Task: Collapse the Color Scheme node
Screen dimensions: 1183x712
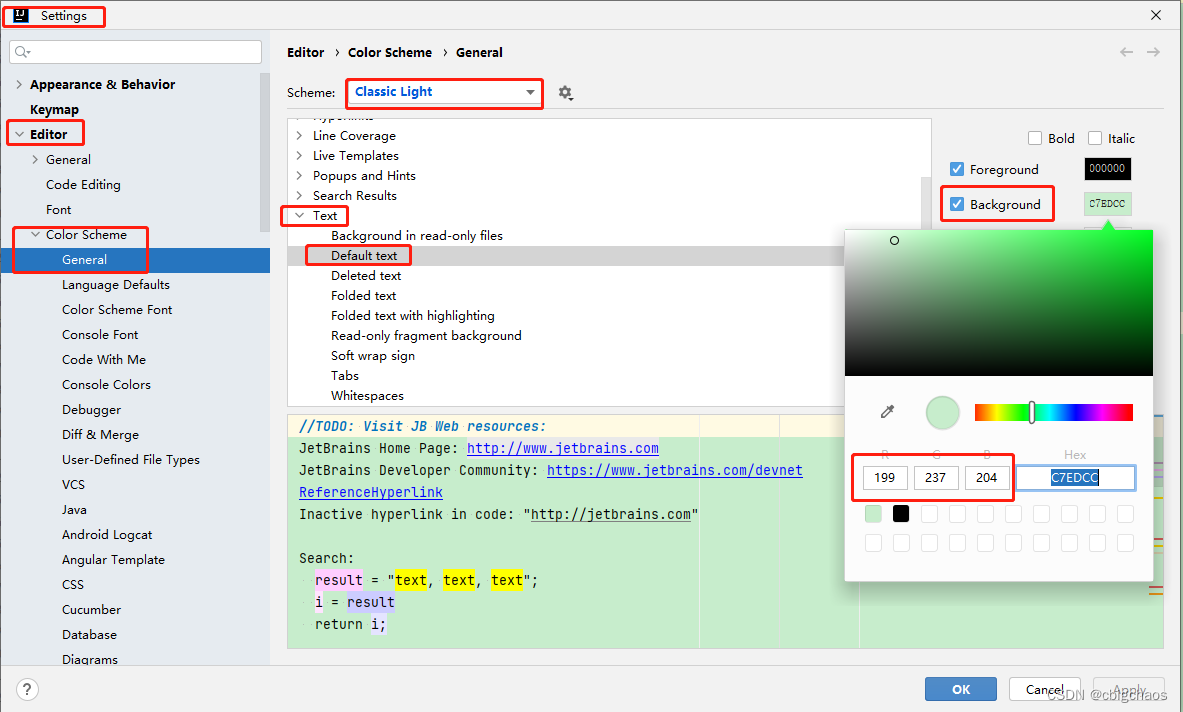Action: pos(35,235)
